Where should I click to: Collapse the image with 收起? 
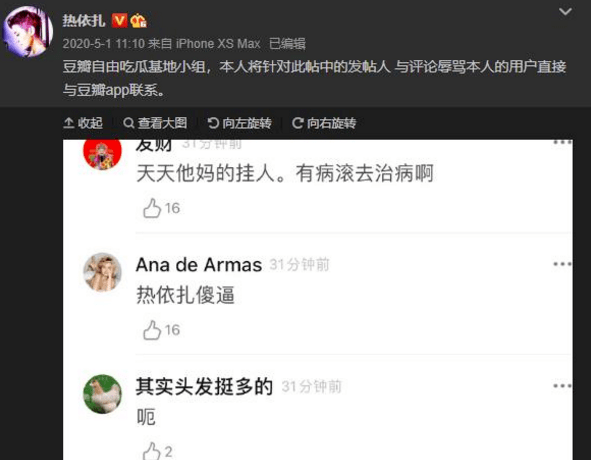(83, 123)
